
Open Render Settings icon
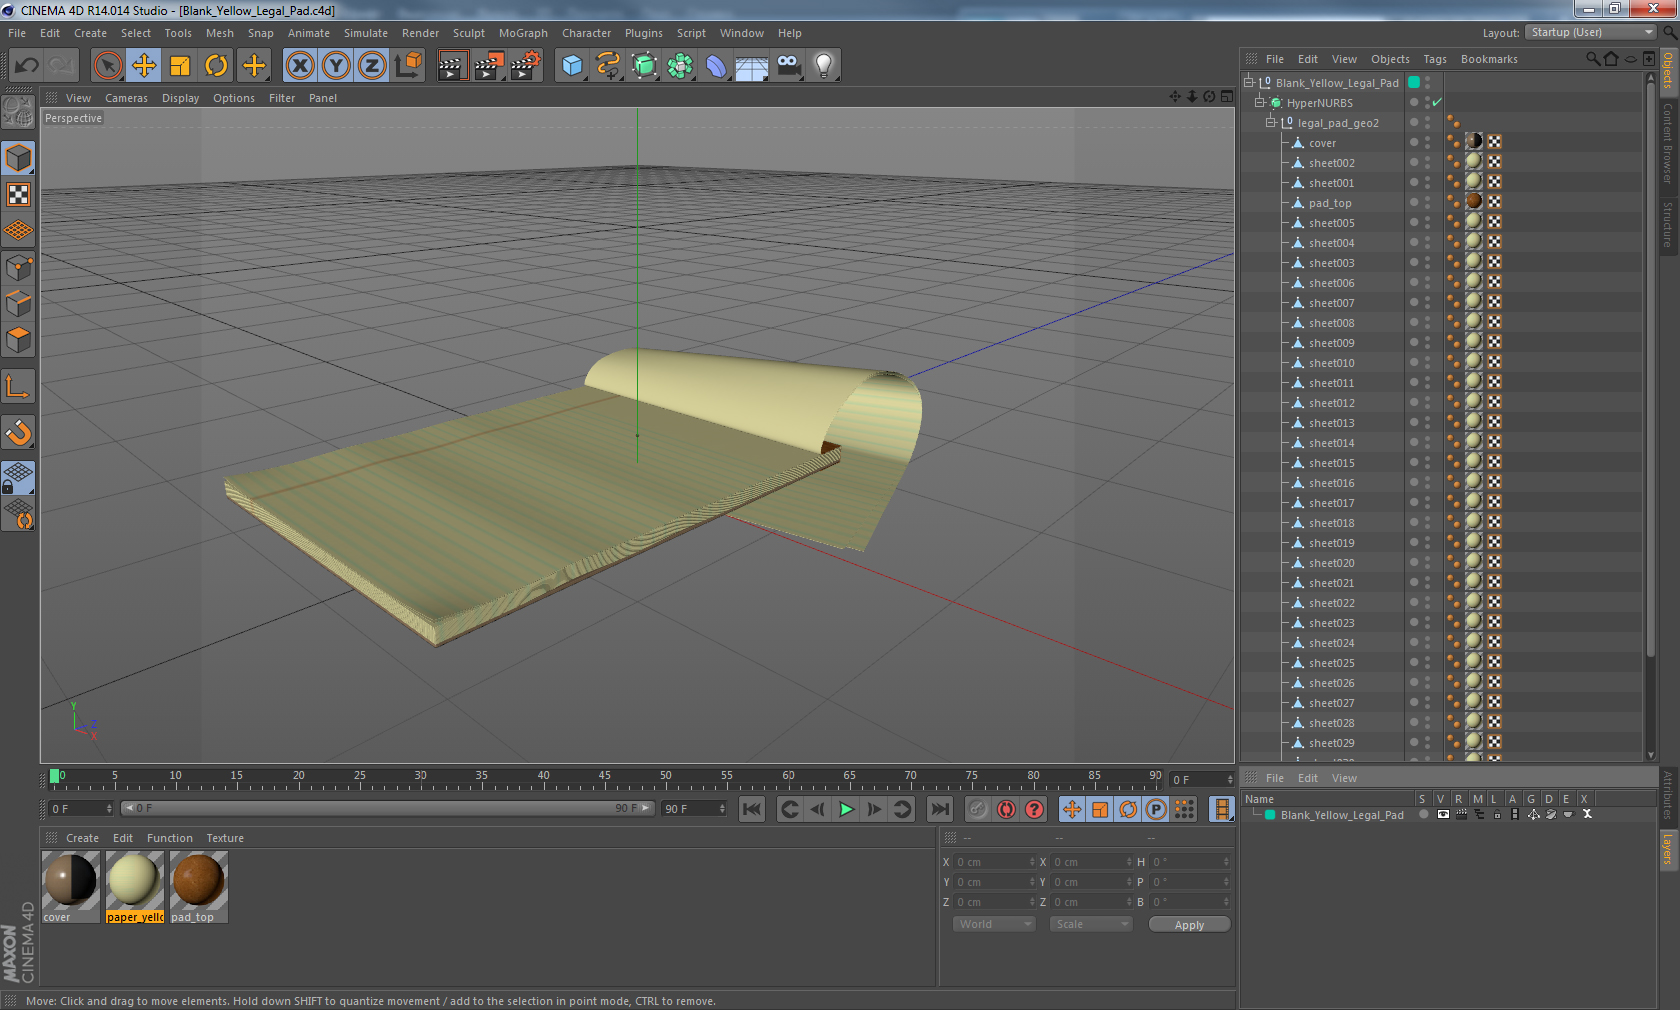click(x=524, y=66)
